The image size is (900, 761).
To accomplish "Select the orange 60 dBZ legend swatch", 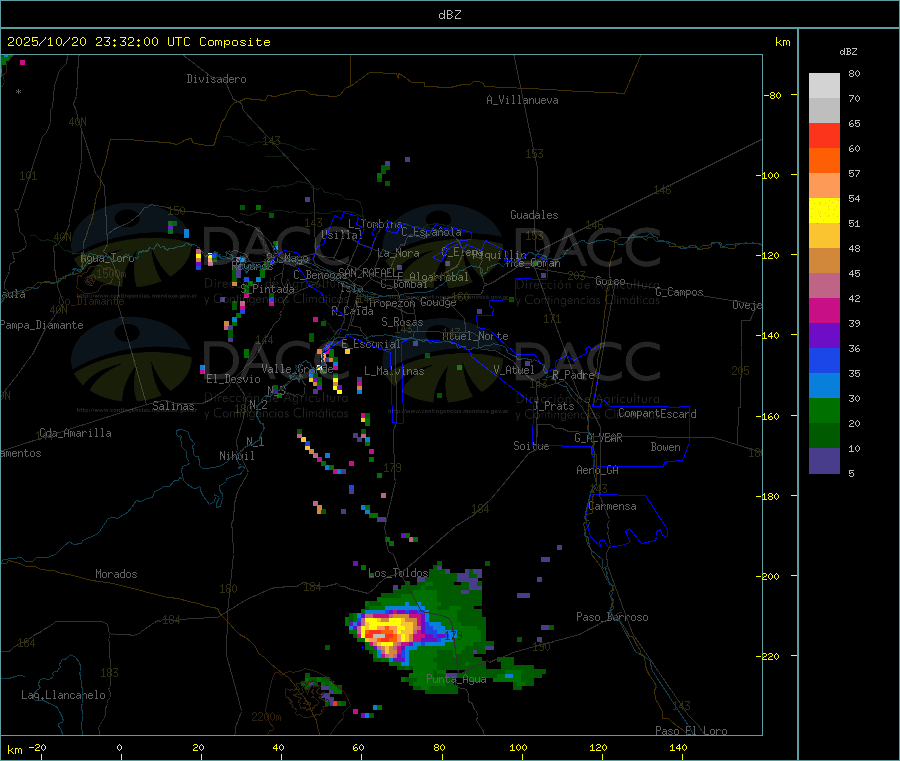I will tap(824, 161).
